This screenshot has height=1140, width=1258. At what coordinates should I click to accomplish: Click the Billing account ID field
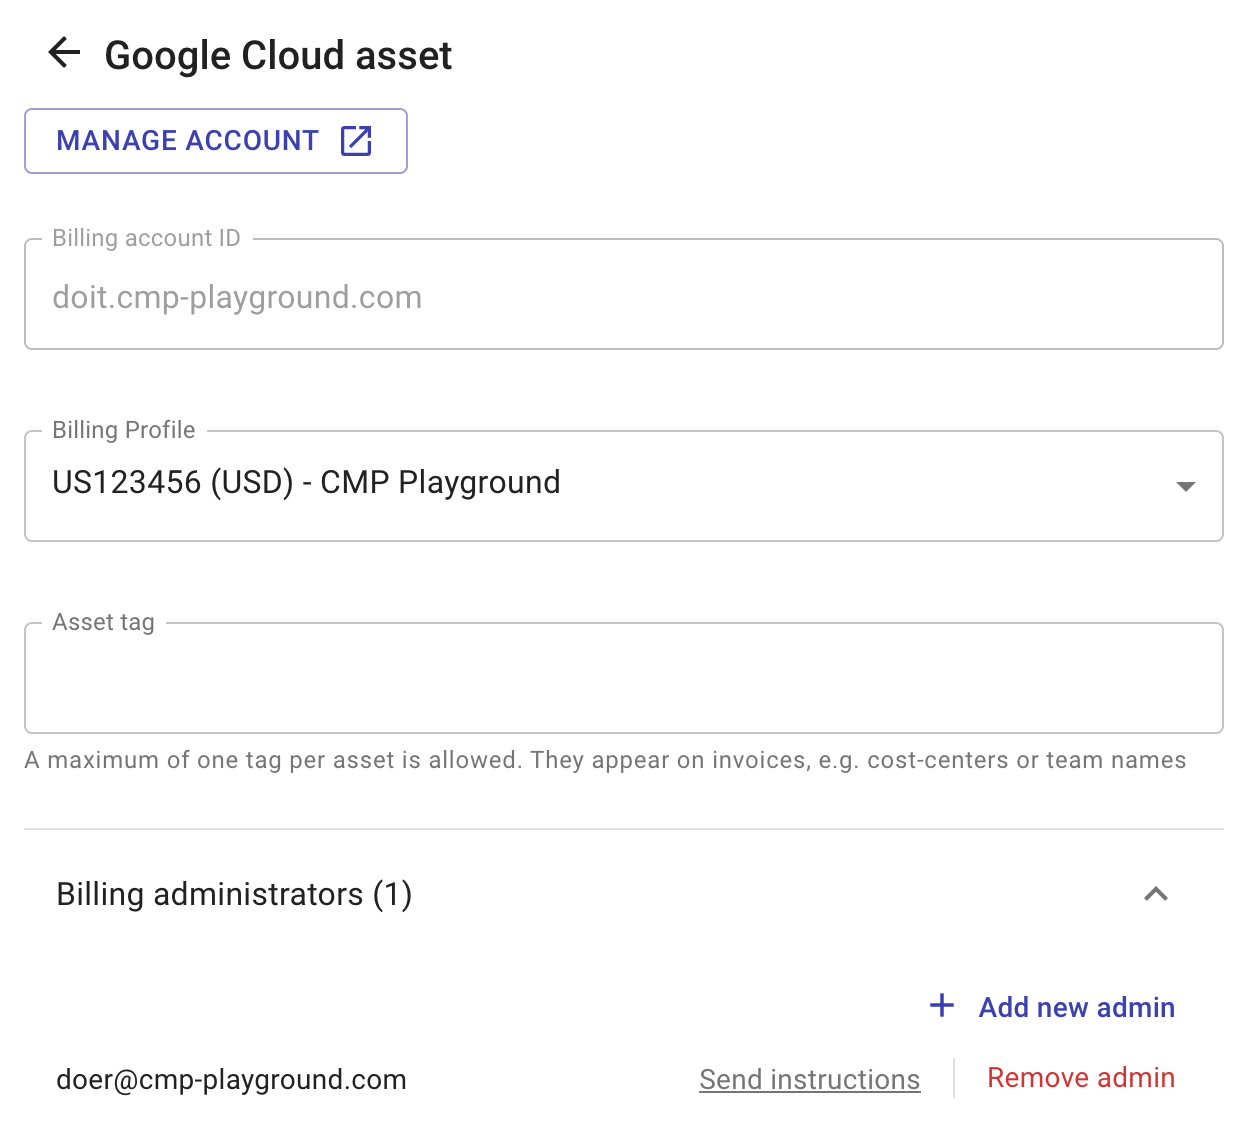point(620,294)
